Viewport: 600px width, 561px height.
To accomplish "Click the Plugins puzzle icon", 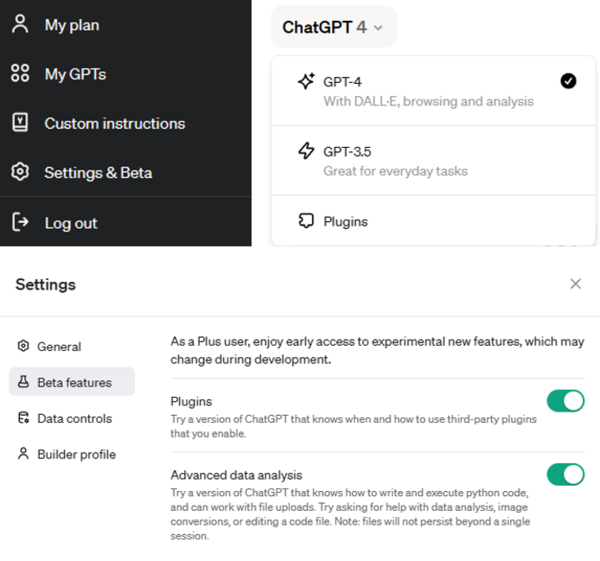I will 307,221.
